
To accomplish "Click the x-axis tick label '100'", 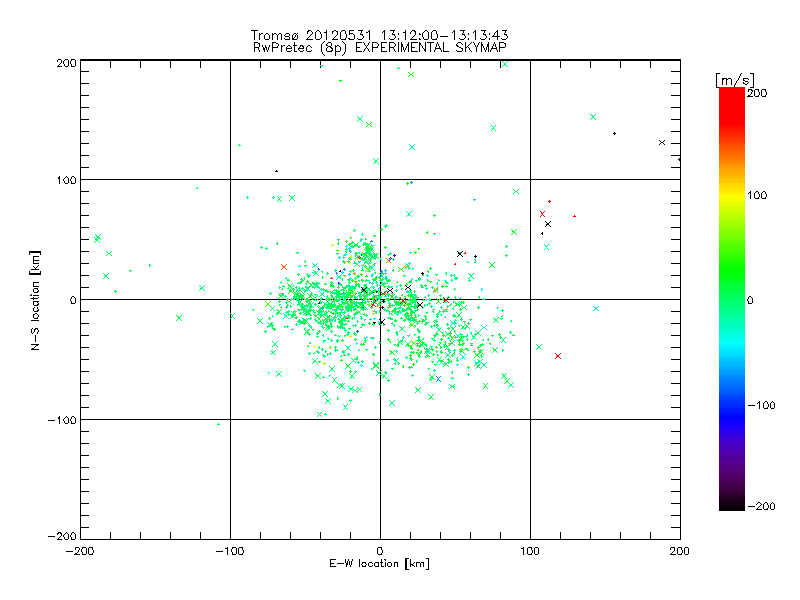I will [530, 551].
